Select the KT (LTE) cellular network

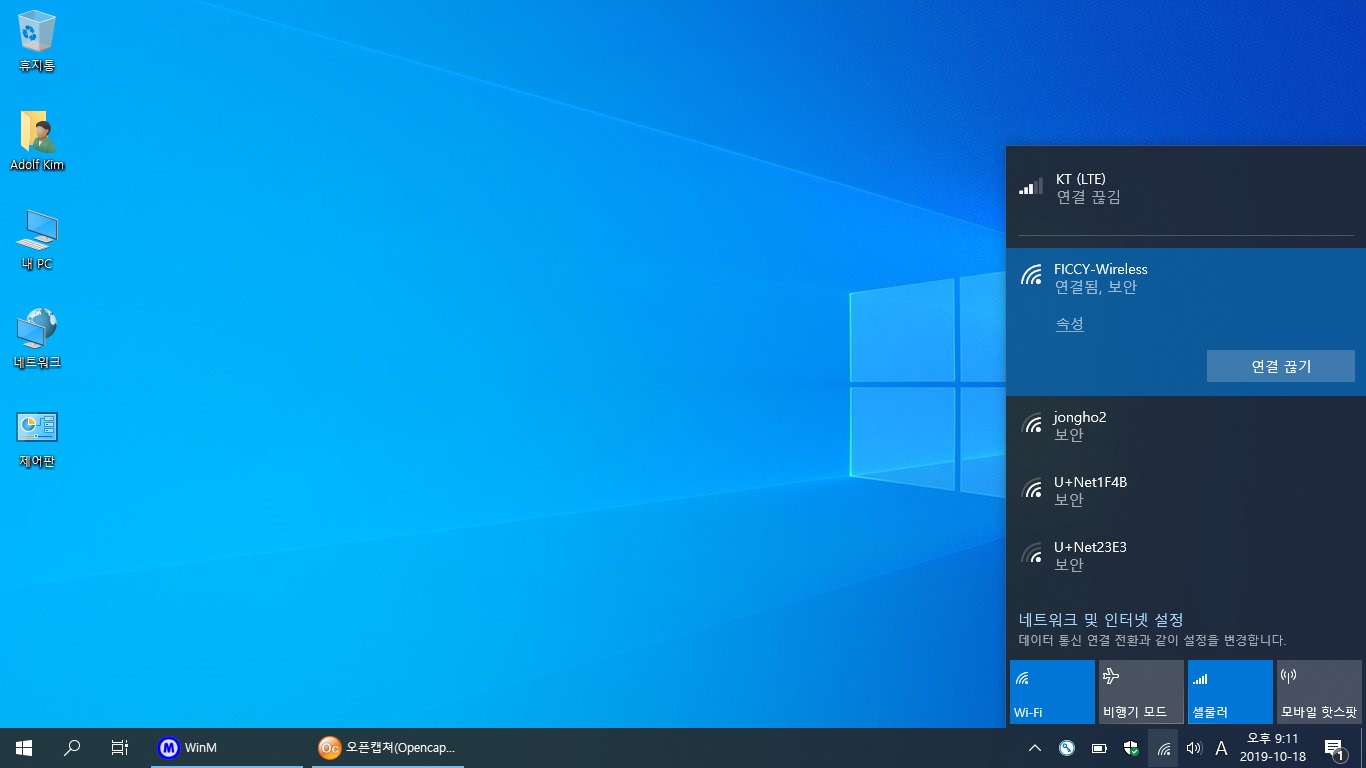1186,188
